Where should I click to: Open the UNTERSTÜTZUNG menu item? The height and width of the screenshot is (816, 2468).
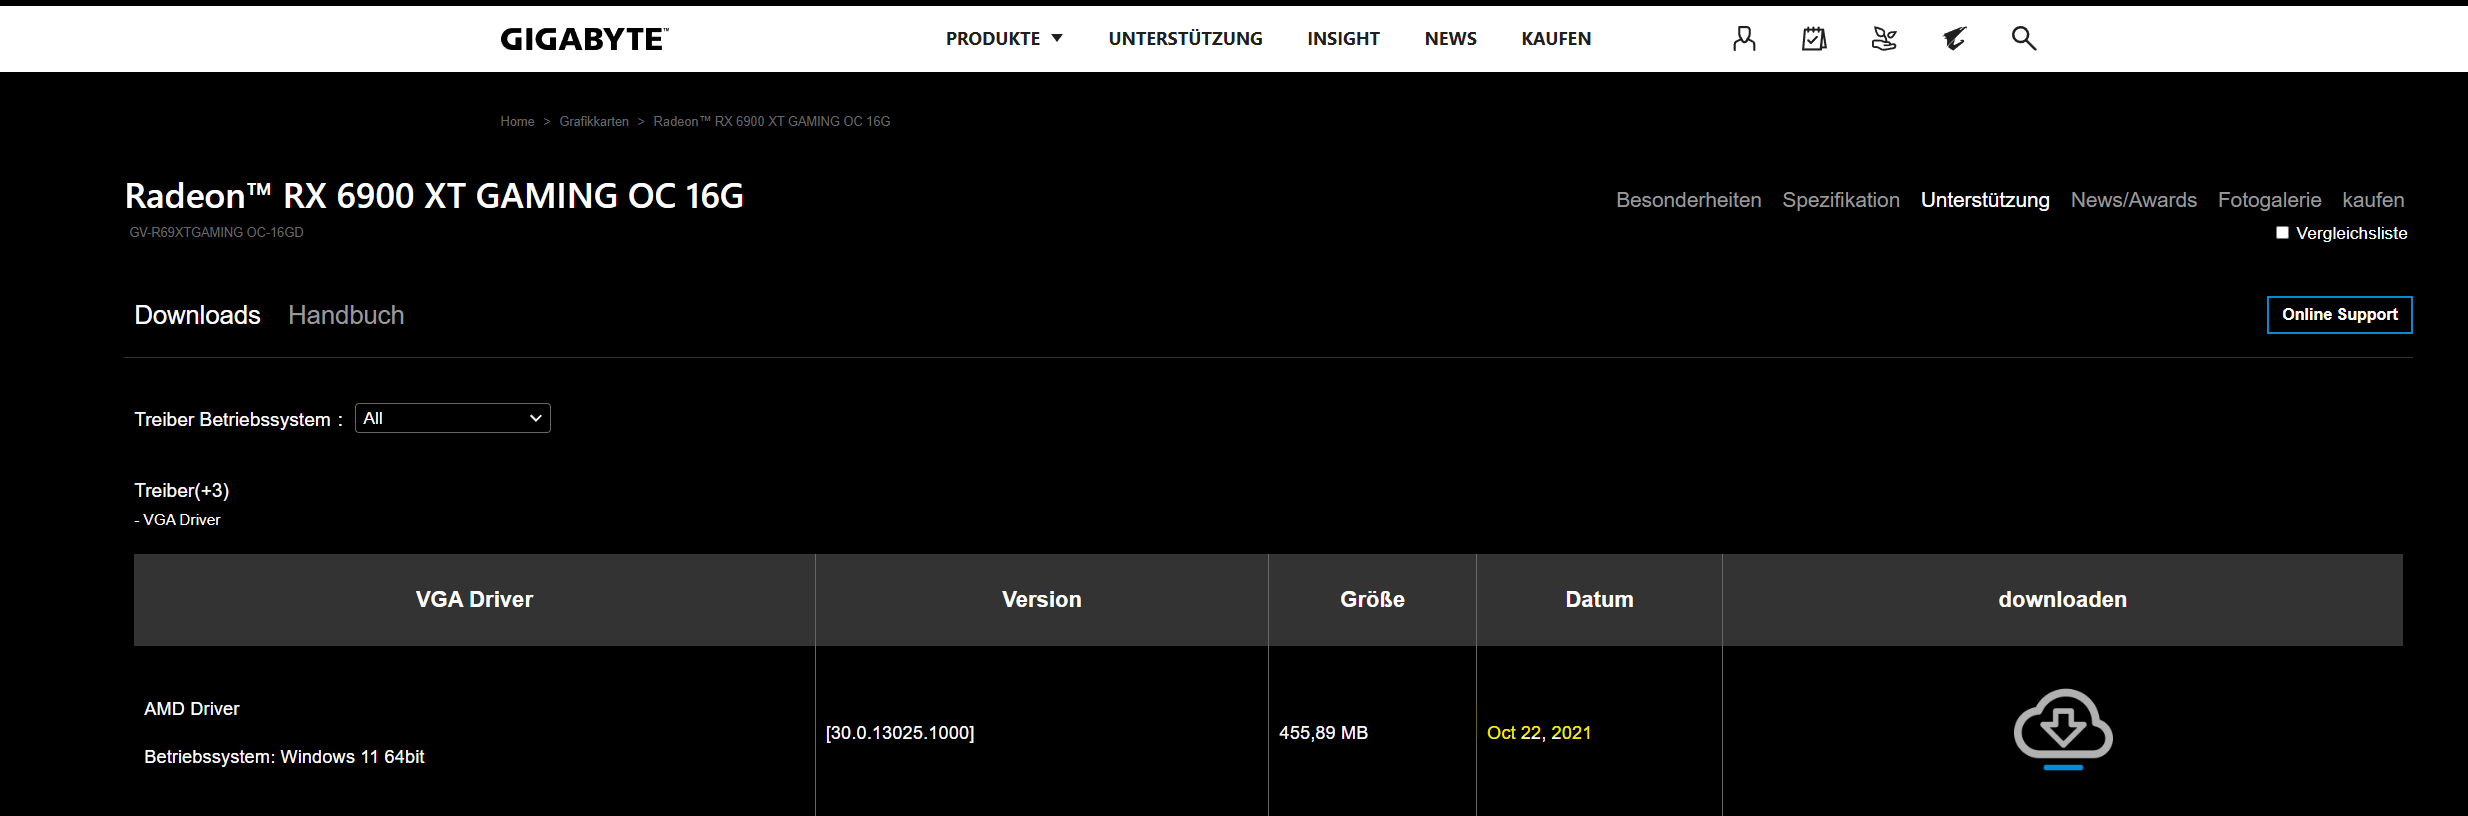tap(1185, 39)
